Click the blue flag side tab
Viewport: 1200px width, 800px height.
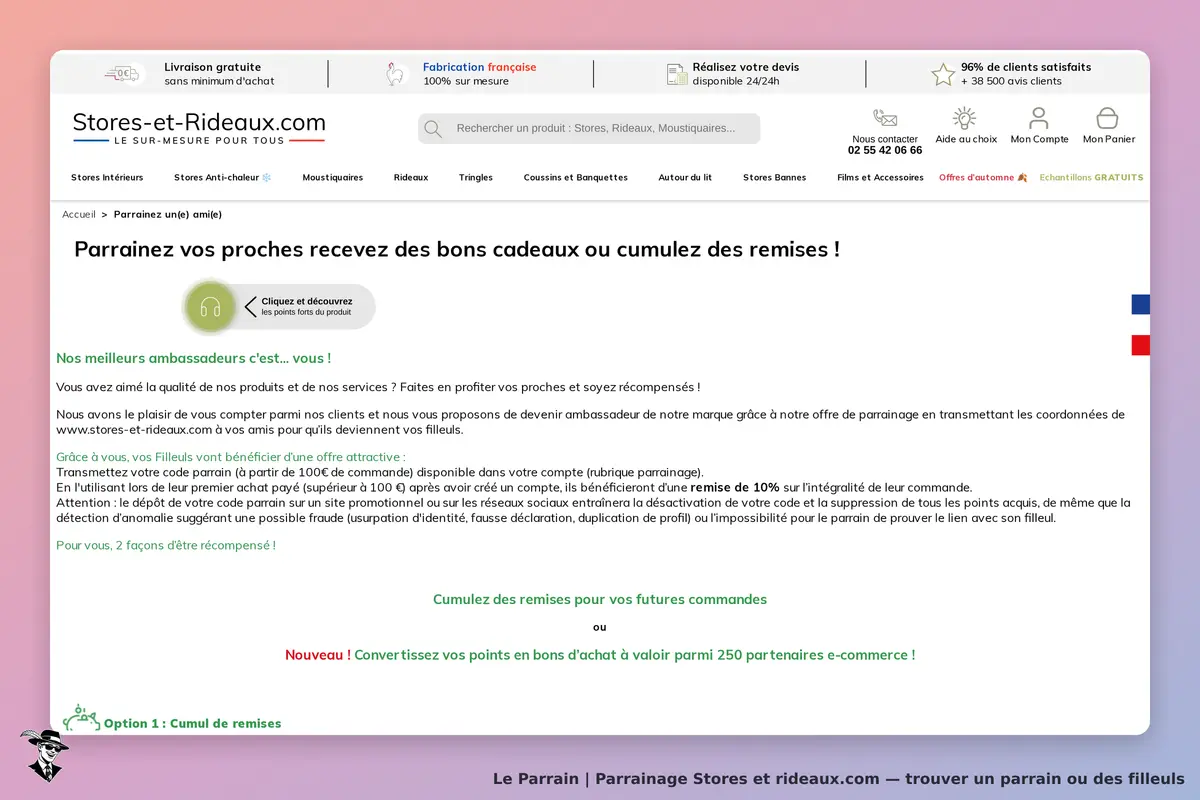click(x=1141, y=304)
